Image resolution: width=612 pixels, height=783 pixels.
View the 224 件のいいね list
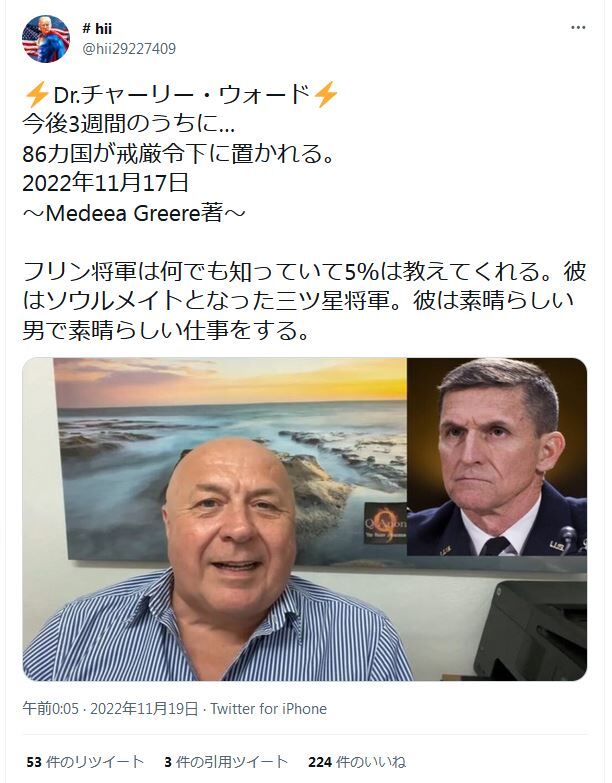pyautogui.click(x=357, y=762)
